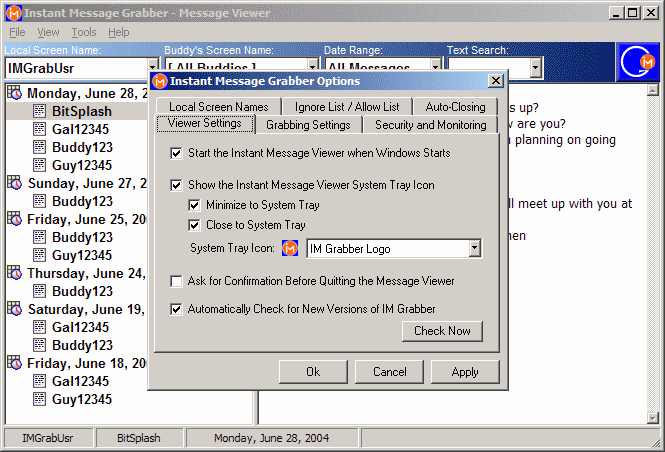Click the BitSplash status bar entry

click(x=139, y=438)
